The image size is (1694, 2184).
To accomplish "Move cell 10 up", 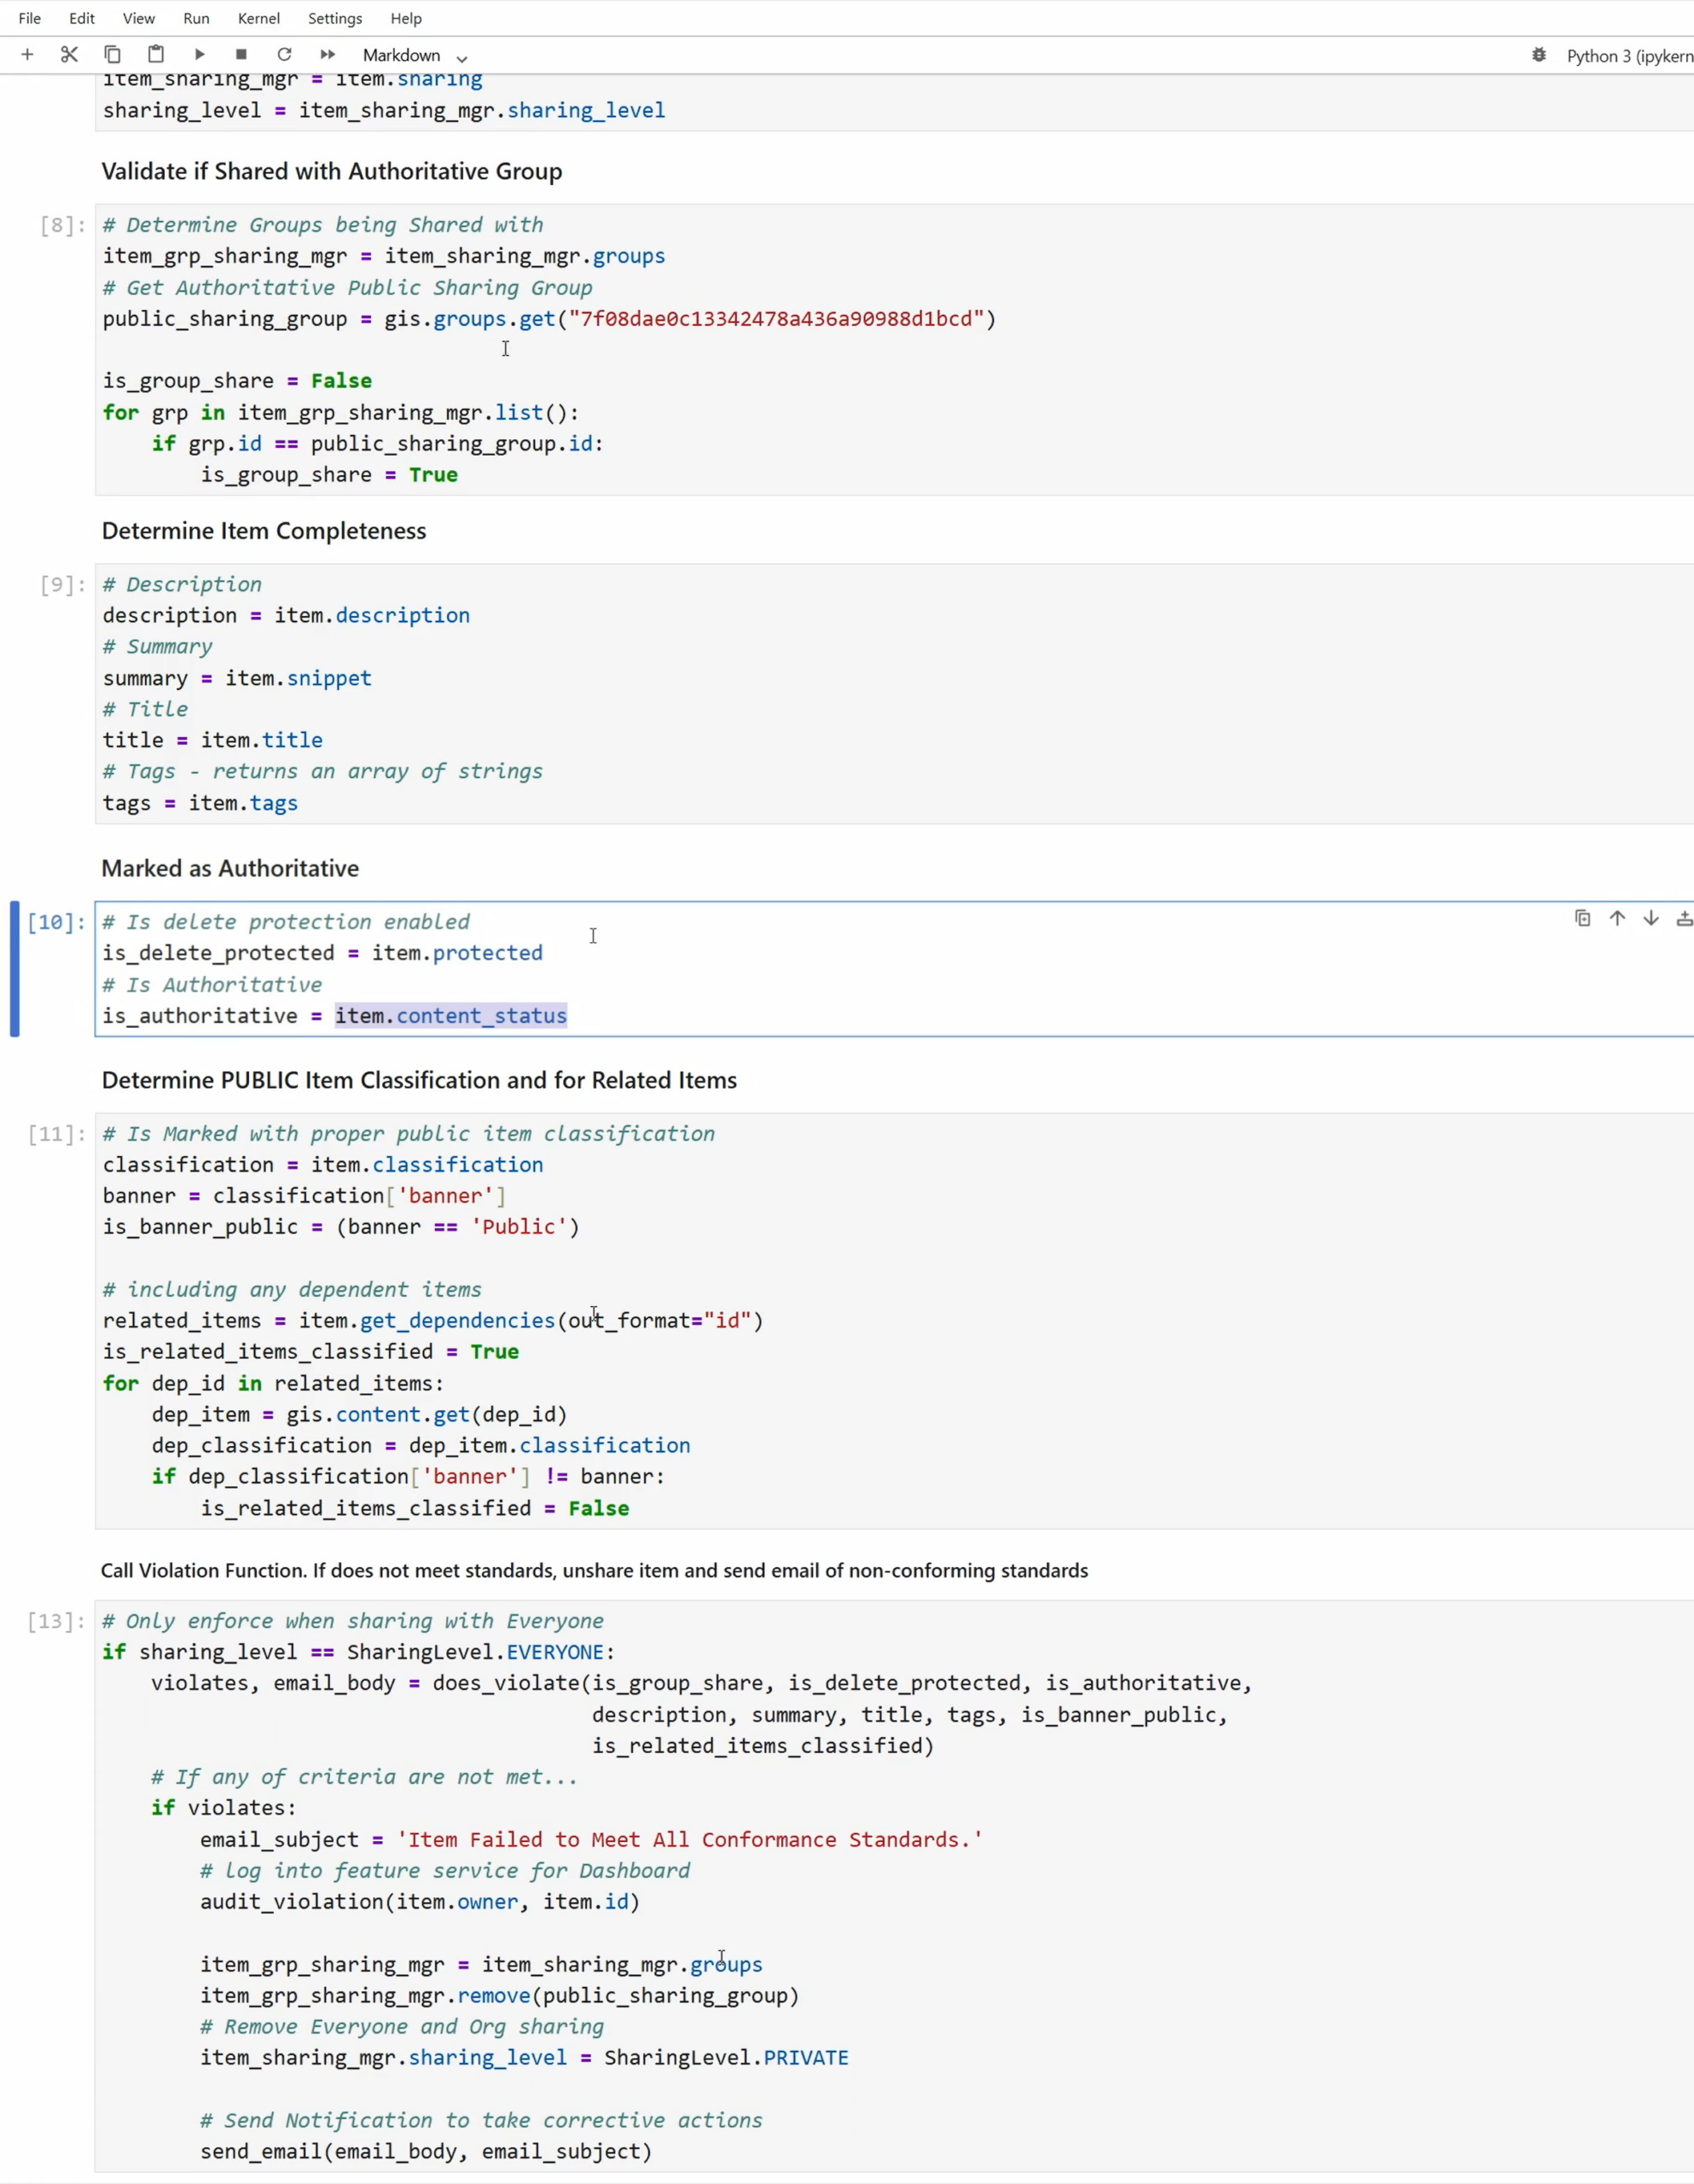I will (x=1617, y=918).
